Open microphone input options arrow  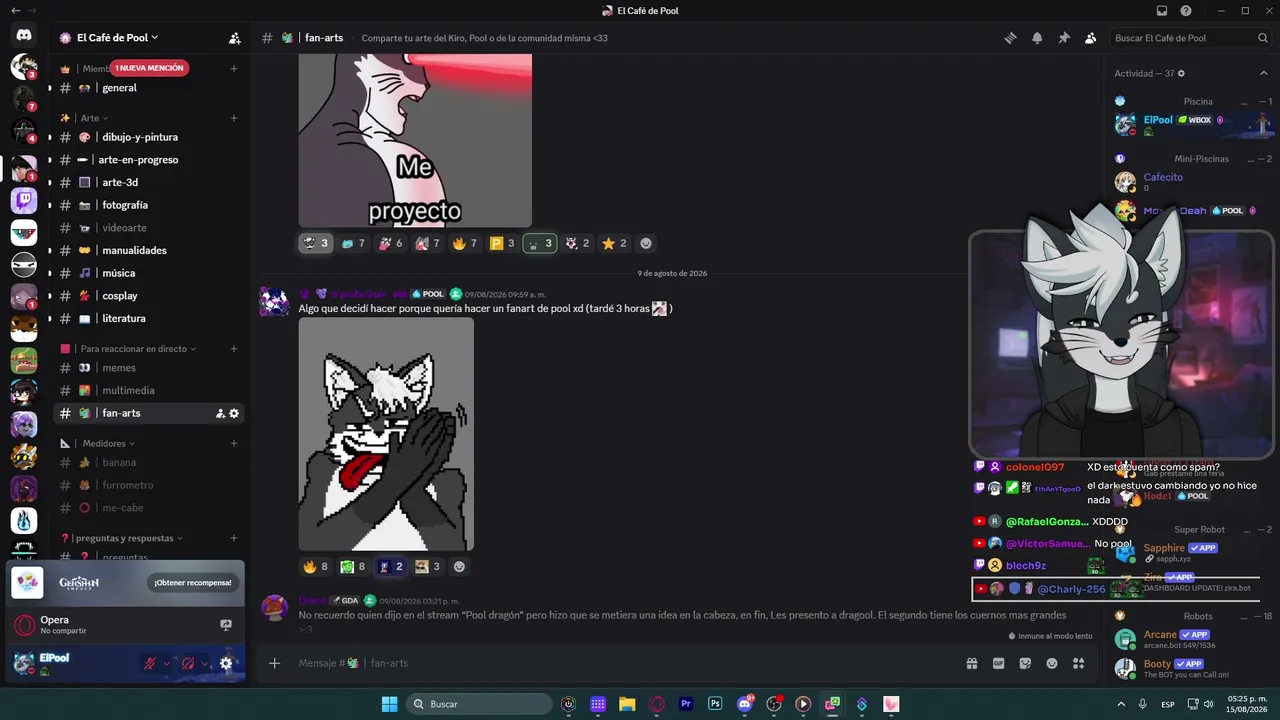tap(167, 663)
